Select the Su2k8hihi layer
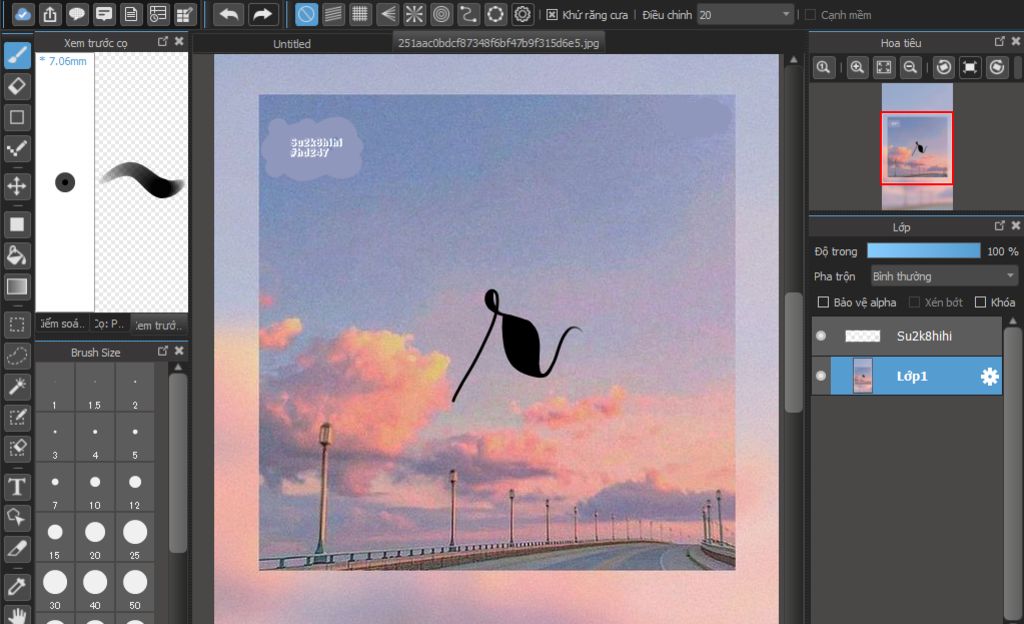This screenshot has height=624, width=1024. pos(906,336)
